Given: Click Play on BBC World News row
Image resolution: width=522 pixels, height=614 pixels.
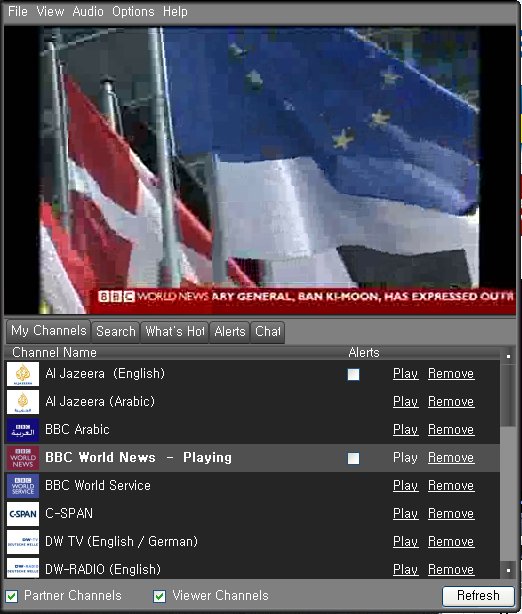Looking at the screenshot, I should point(406,458).
